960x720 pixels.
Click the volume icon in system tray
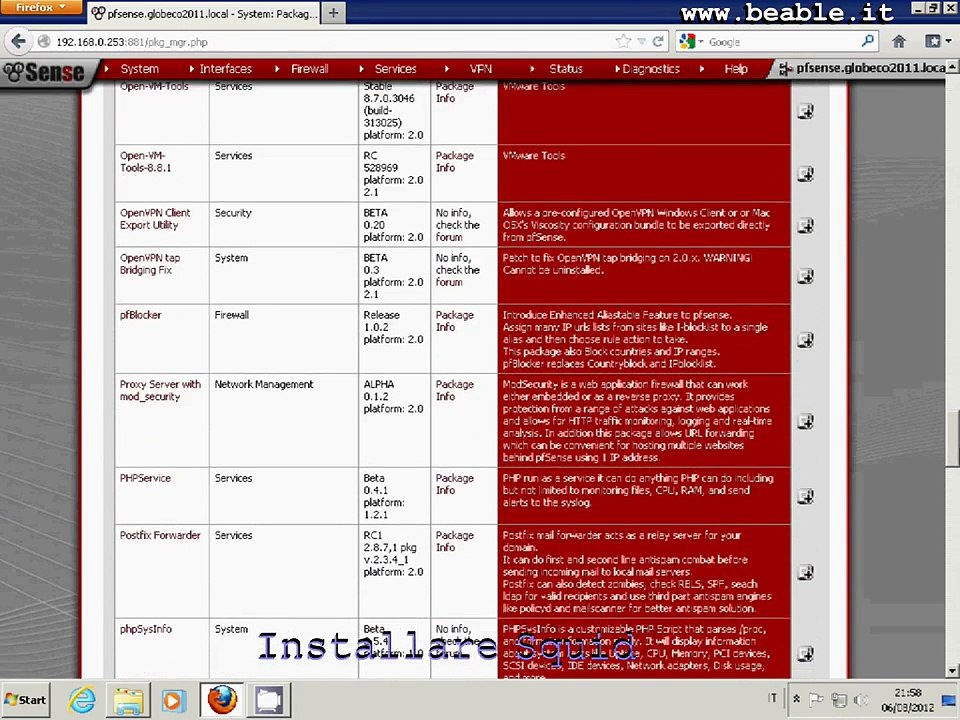click(x=860, y=699)
